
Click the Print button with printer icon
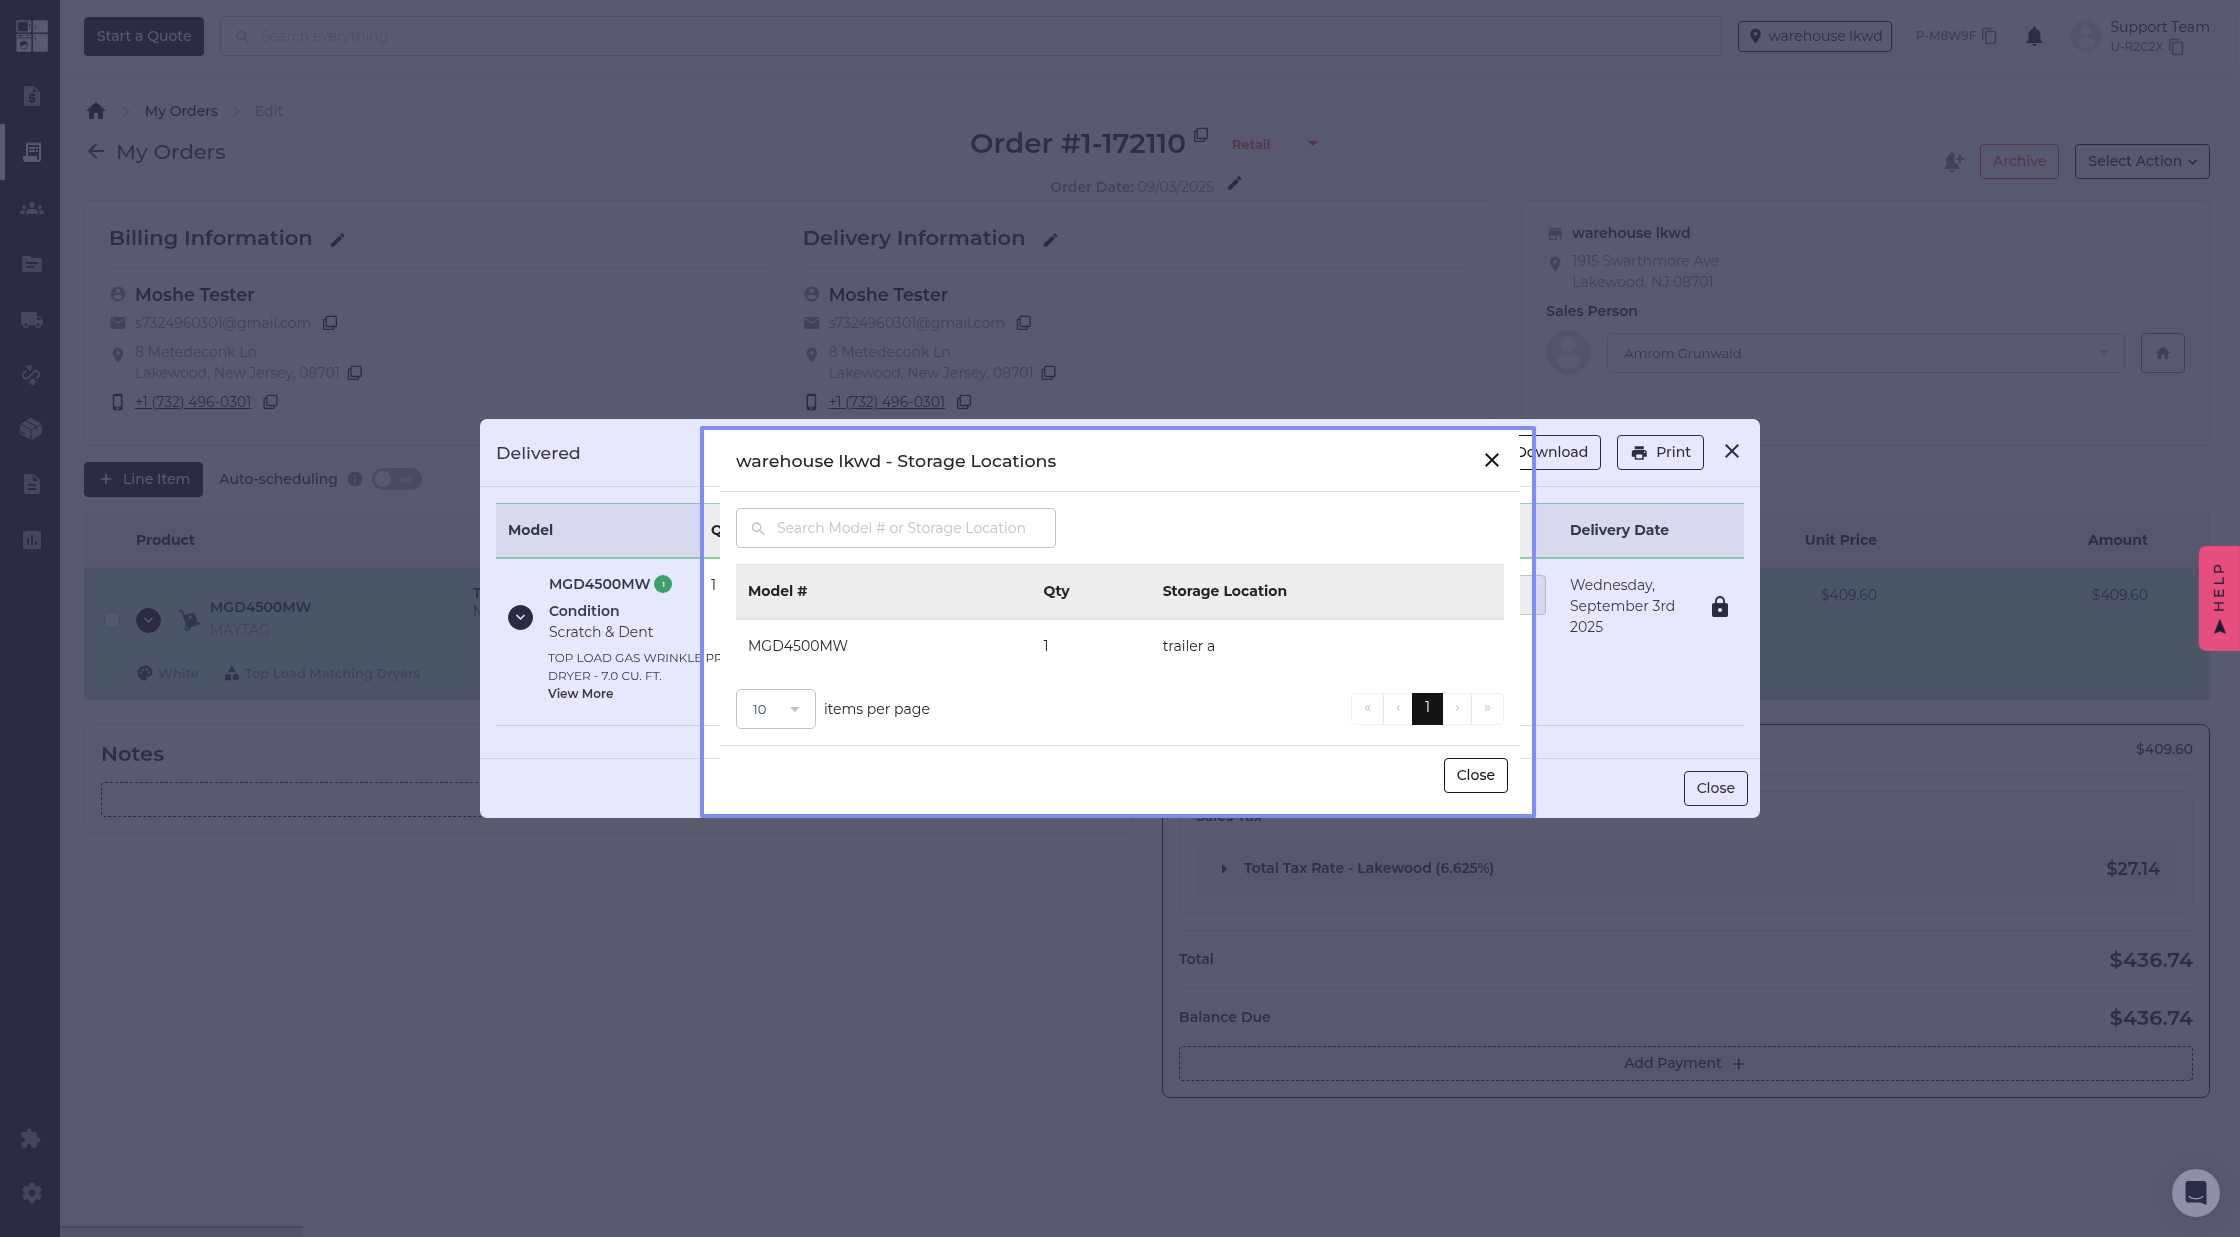[x=1660, y=453]
